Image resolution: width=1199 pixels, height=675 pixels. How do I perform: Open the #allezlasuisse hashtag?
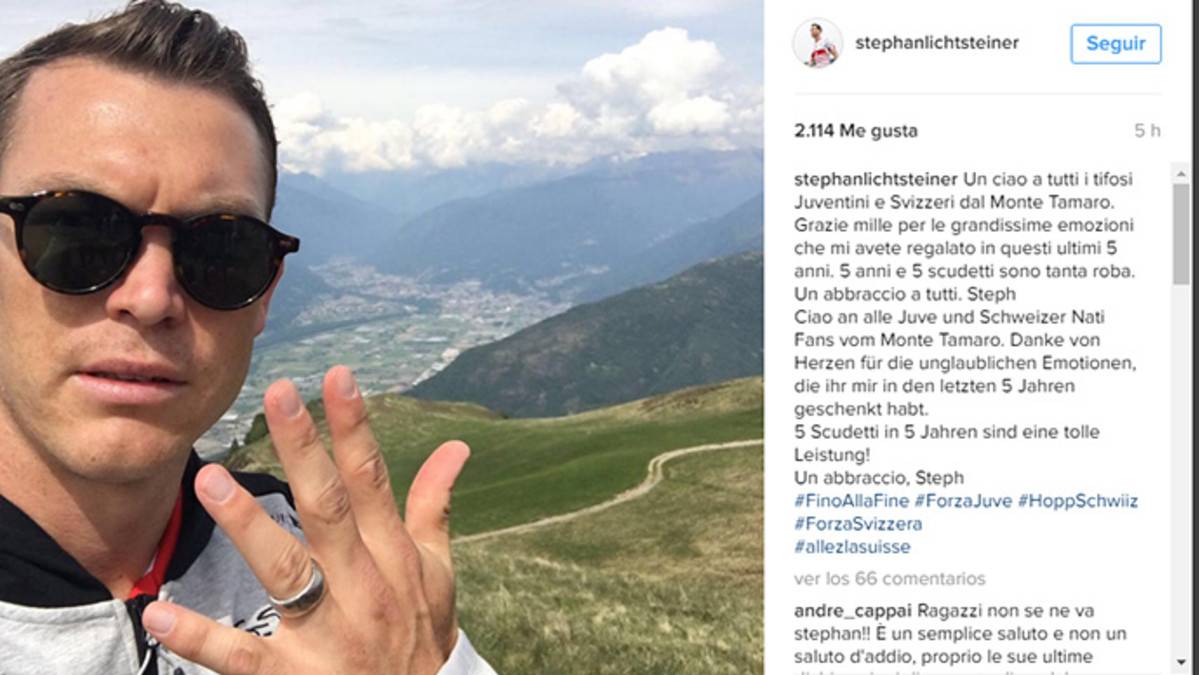point(852,547)
